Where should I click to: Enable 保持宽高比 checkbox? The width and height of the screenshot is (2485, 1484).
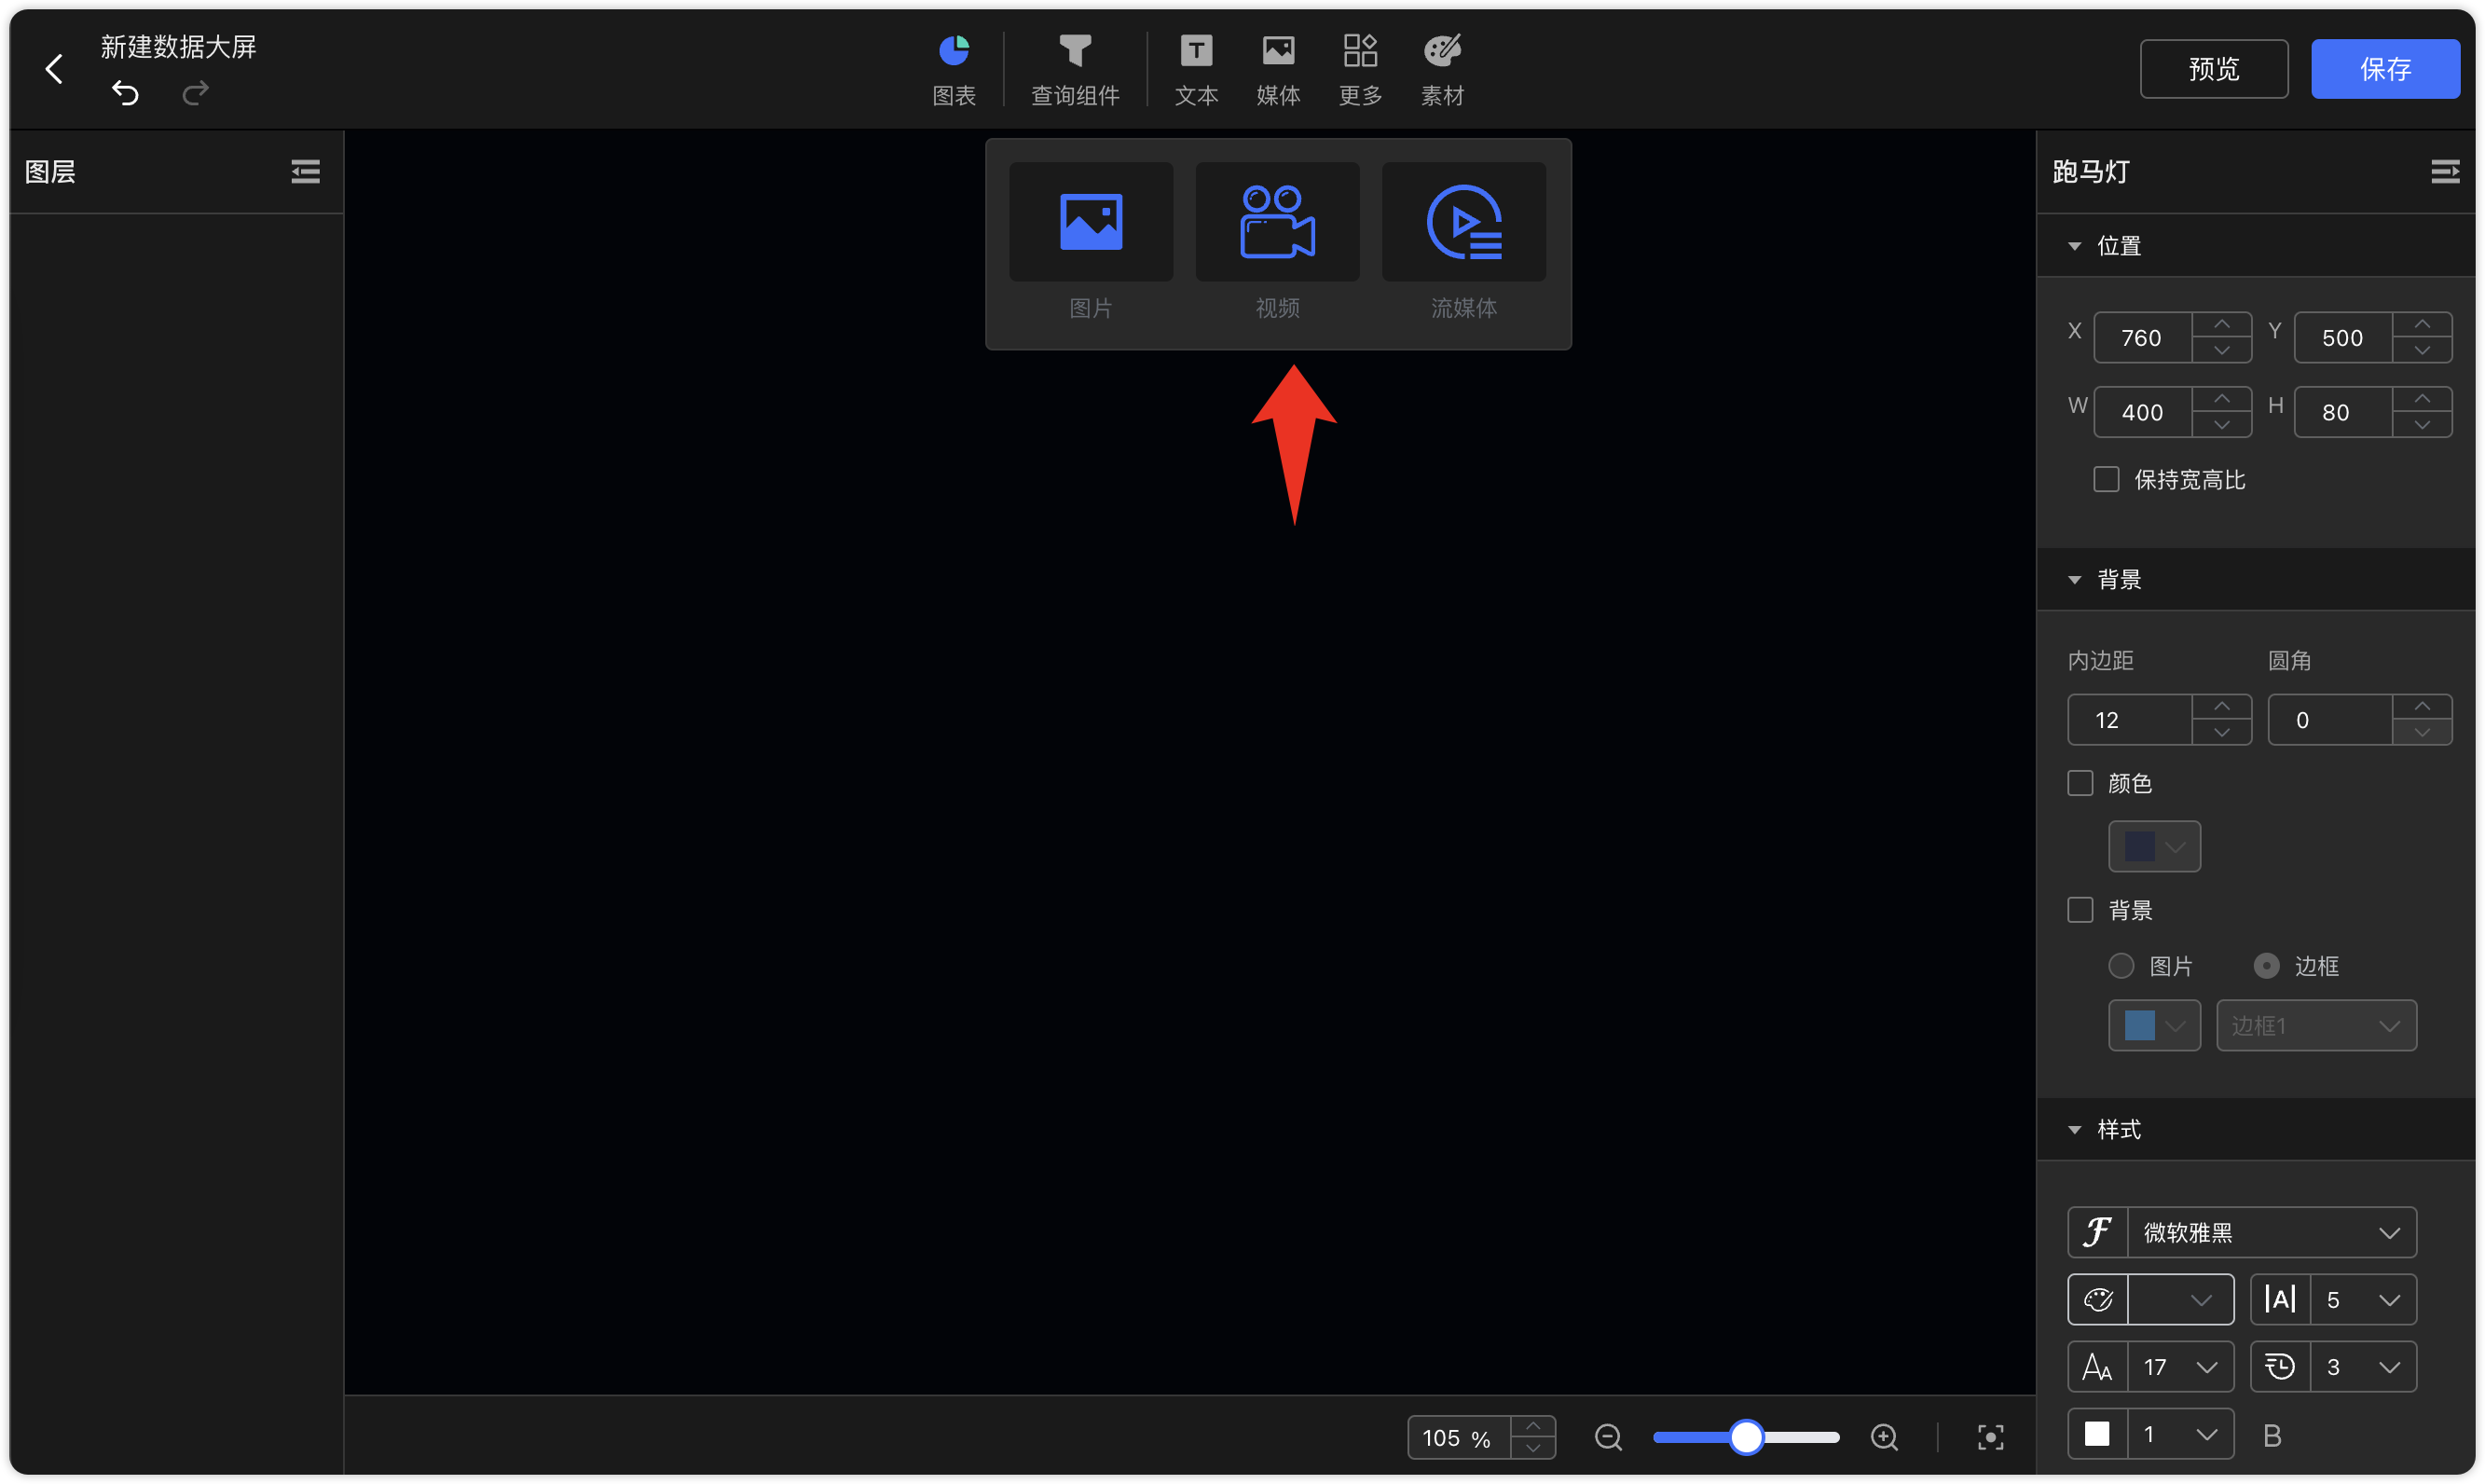click(x=2106, y=479)
